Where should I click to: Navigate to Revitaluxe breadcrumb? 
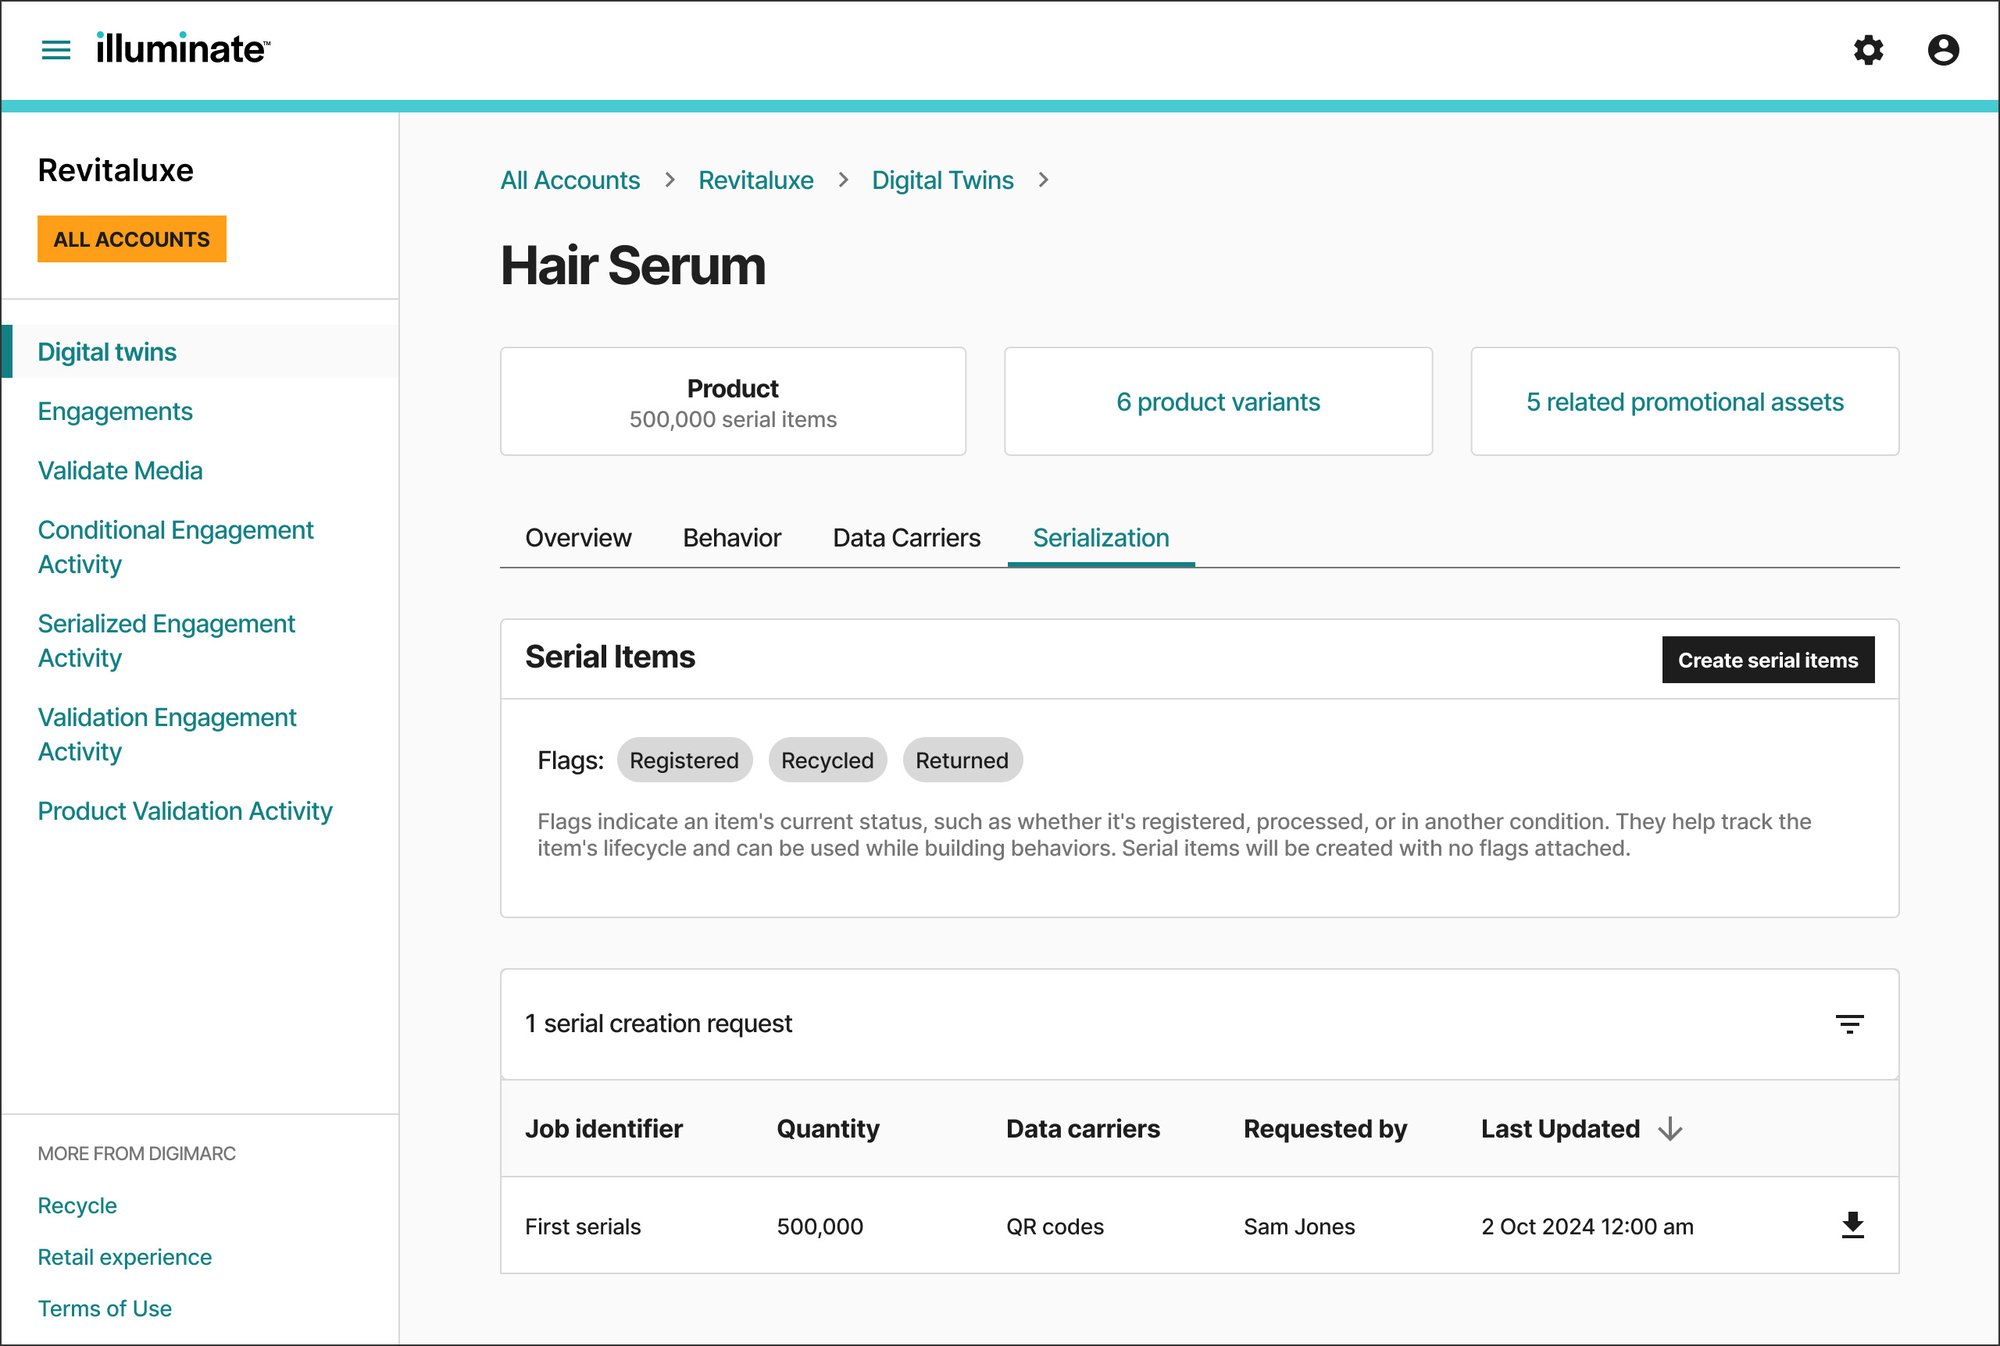(757, 180)
